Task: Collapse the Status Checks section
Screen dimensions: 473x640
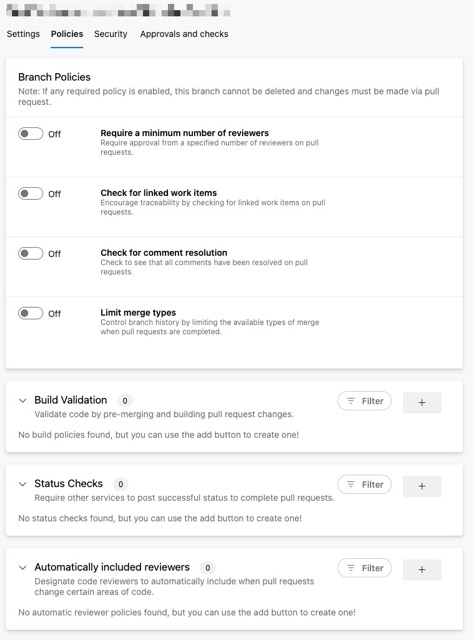Action: 22,484
